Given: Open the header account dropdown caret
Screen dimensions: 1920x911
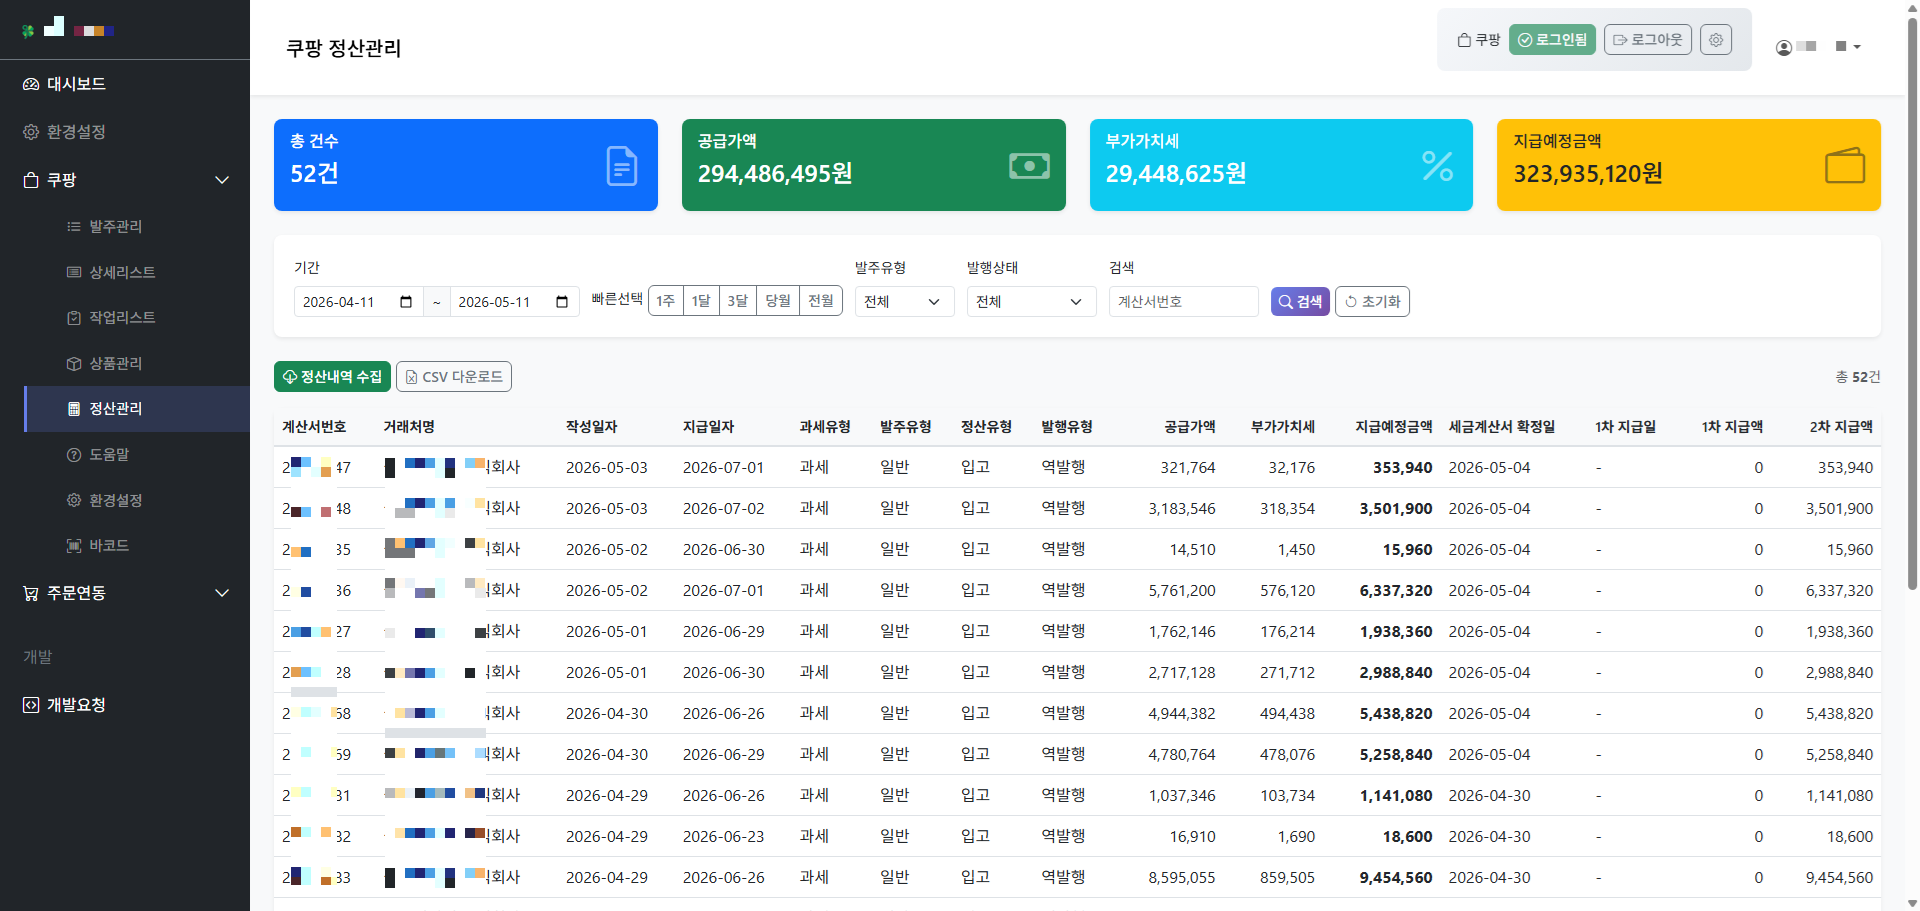Looking at the screenshot, I should click(x=1857, y=47).
